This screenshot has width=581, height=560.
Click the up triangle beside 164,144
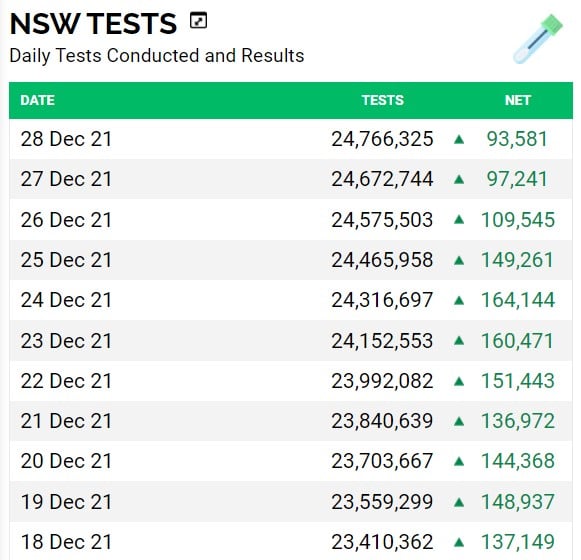(x=459, y=300)
